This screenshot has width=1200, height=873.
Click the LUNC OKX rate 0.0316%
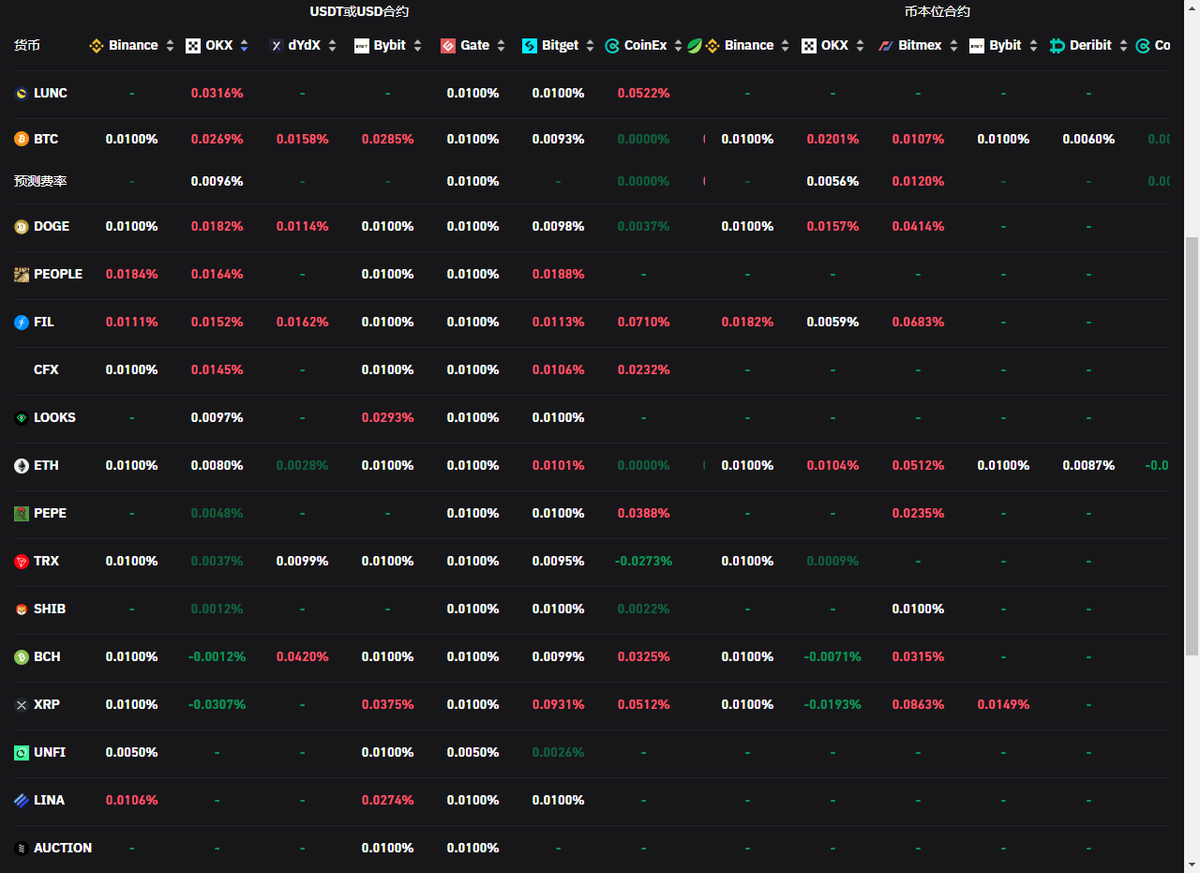click(x=217, y=93)
